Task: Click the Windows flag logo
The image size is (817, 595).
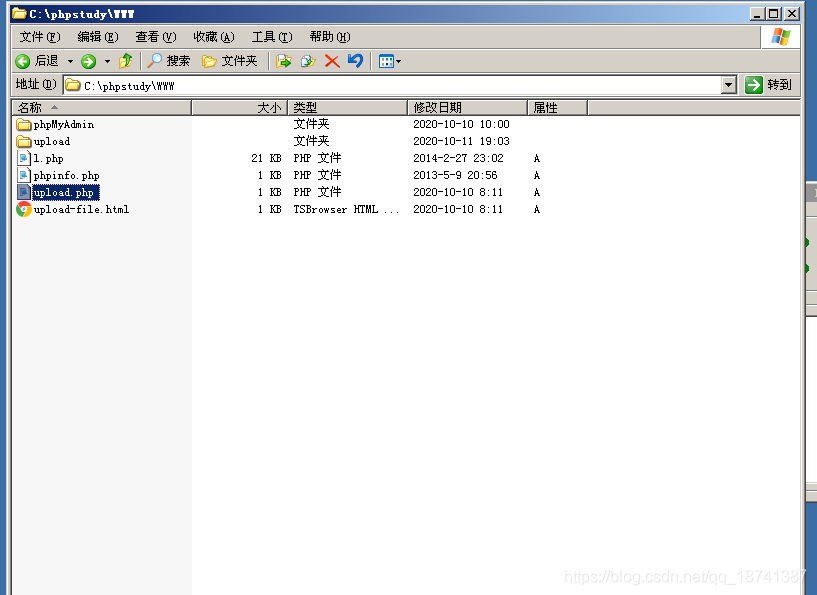Action: [x=781, y=36]
